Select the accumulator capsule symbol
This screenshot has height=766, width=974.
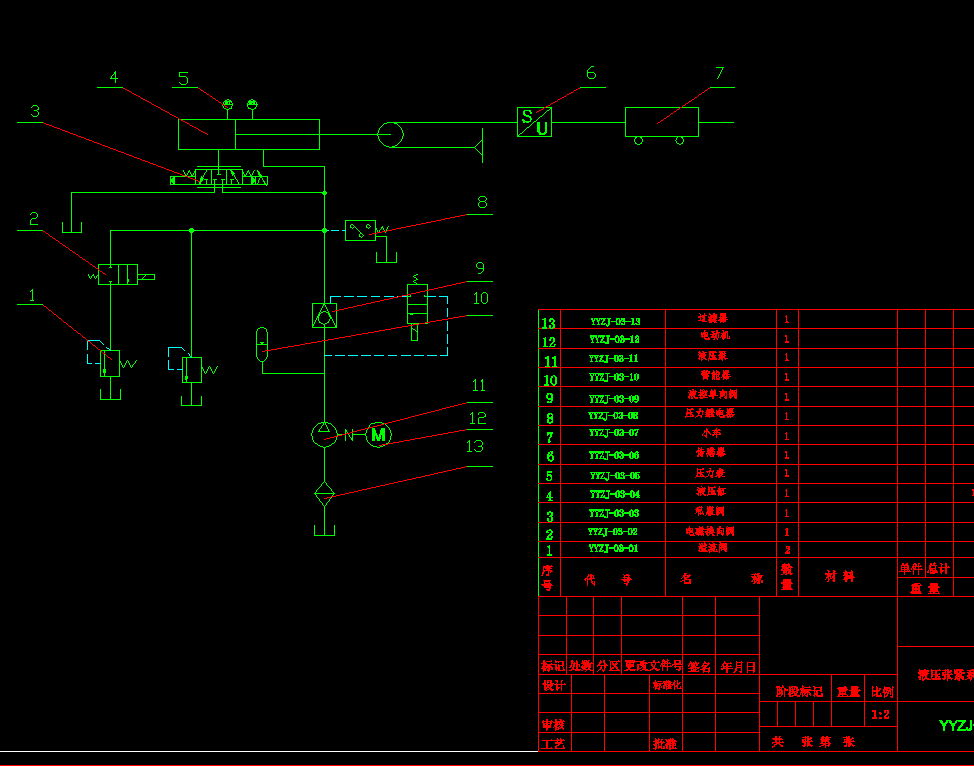[262, 344]
